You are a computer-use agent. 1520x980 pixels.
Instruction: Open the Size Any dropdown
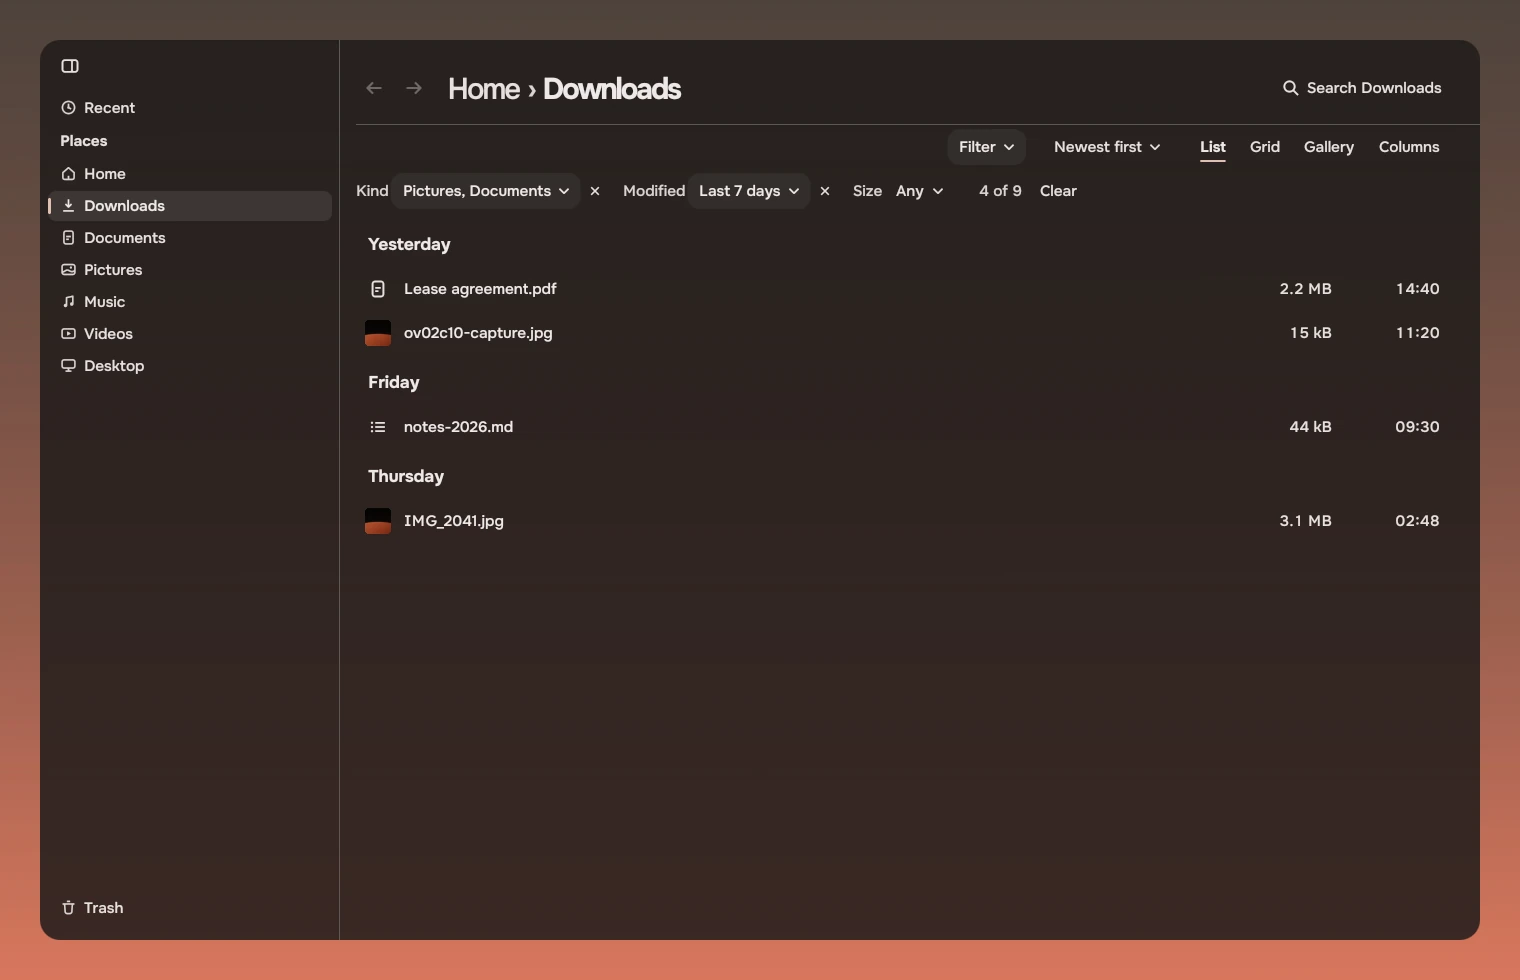point(919,191)
